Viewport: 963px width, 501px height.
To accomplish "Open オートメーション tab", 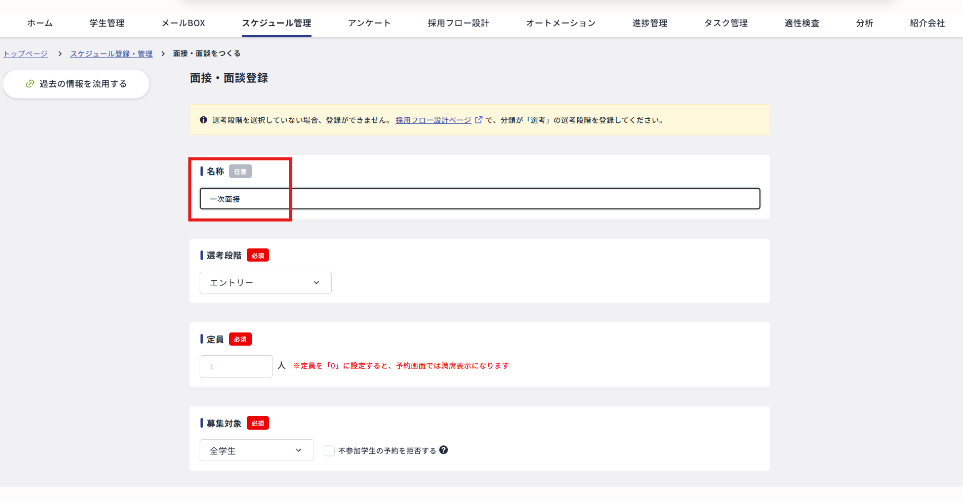I will pyautogui.click(x=561, y=23).
